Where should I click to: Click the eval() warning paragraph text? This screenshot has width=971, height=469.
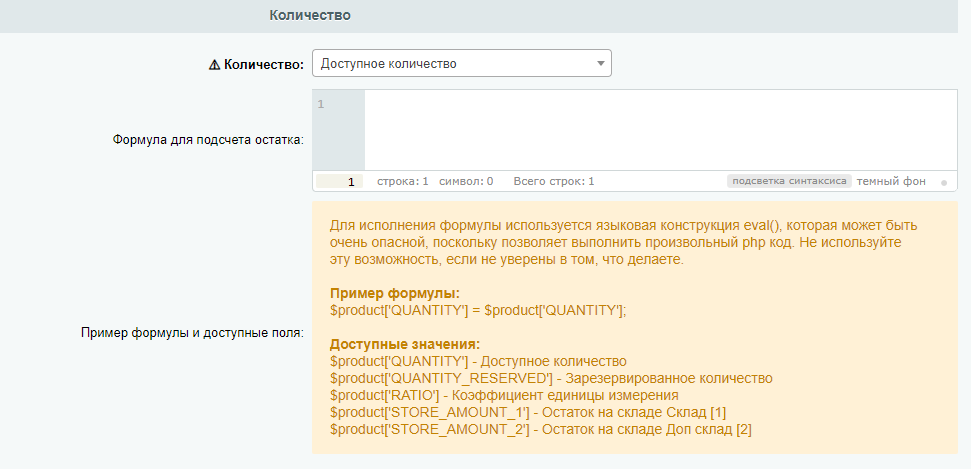pyautogui.click(x=624, y=242)
